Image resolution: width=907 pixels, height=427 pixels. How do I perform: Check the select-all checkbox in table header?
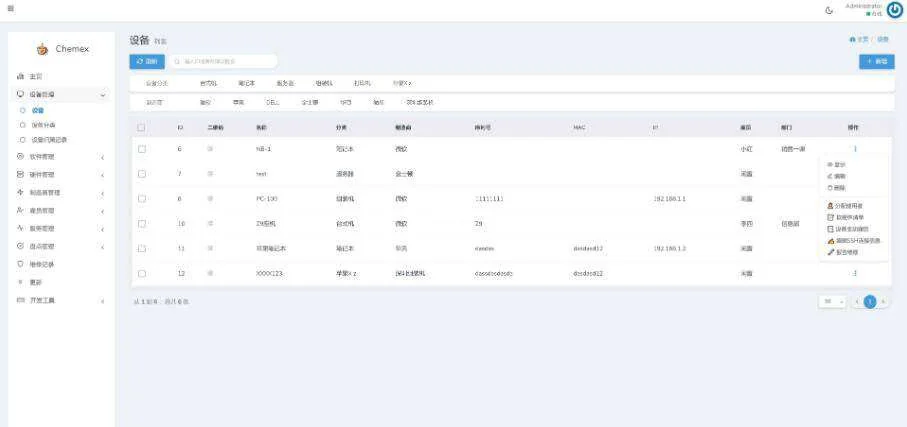(x=142, y=127)
